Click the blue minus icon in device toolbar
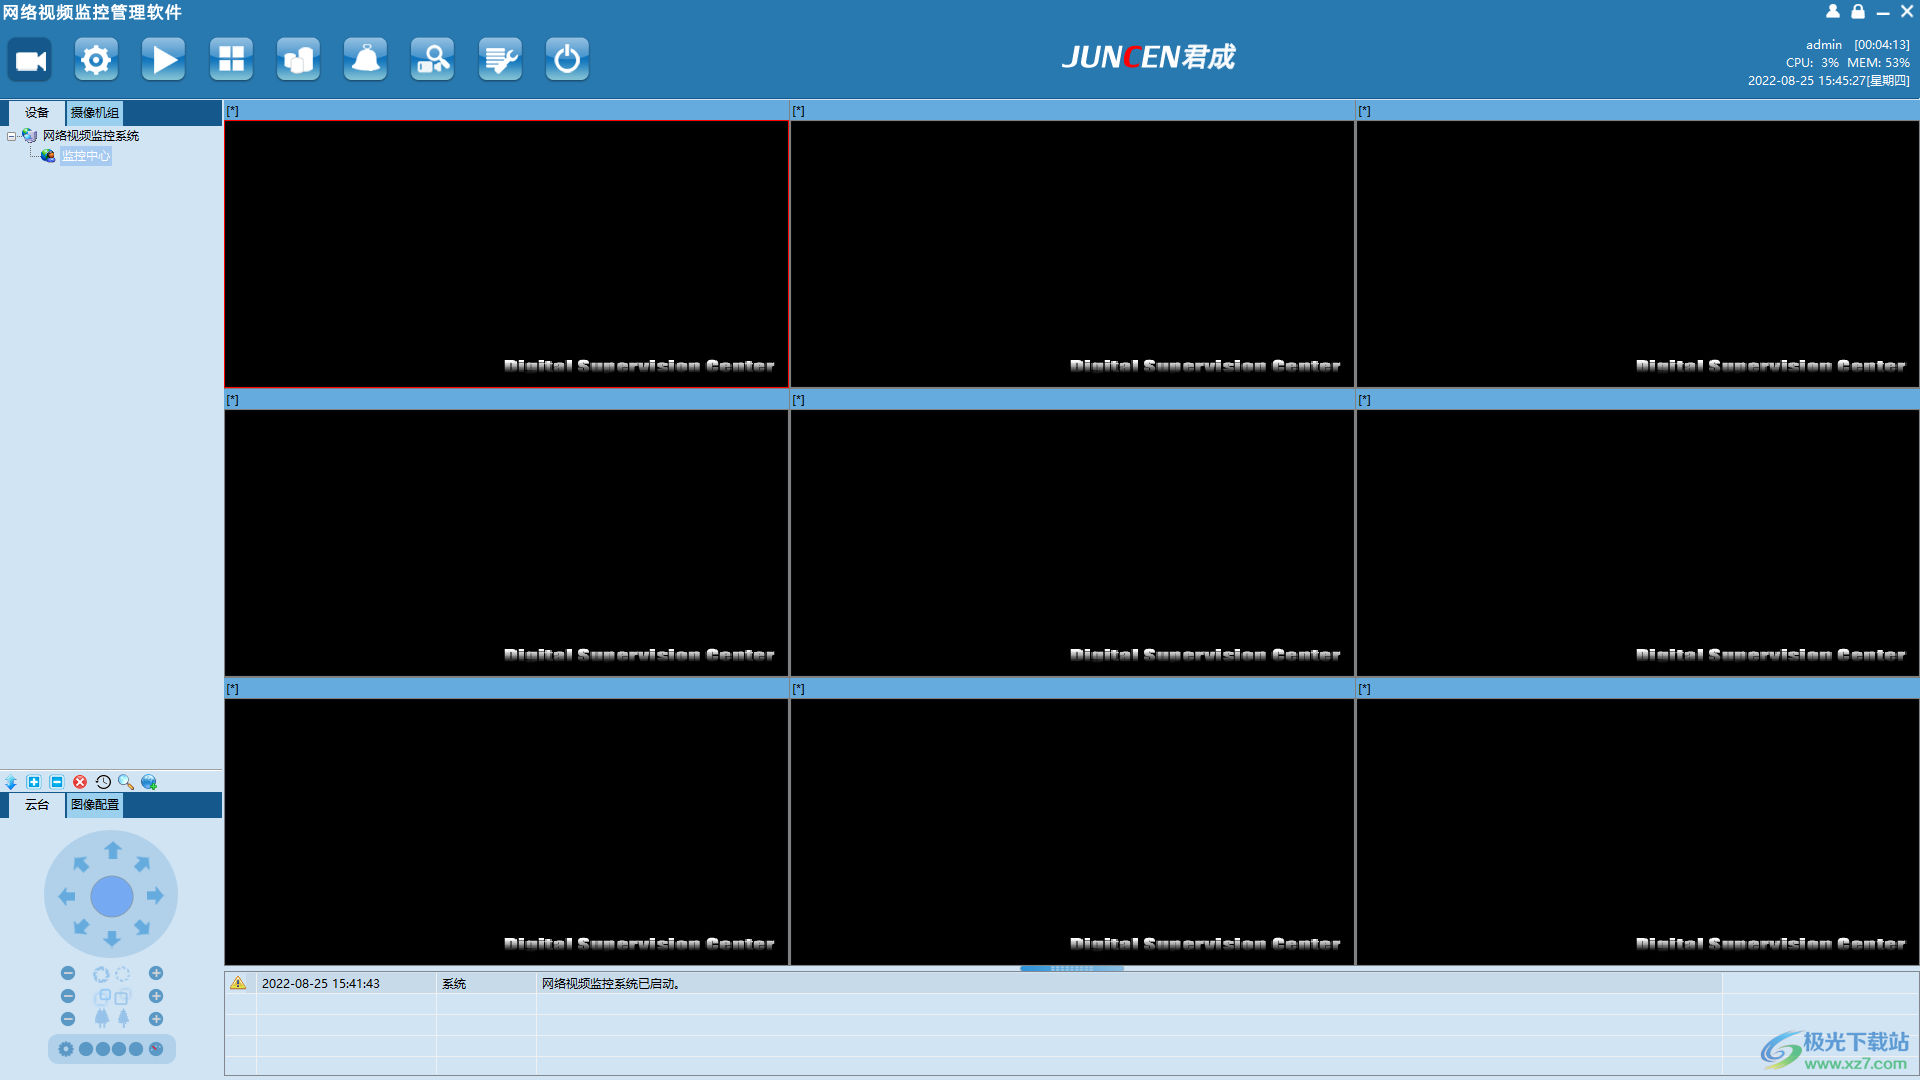The width and height of the screenshot is (1920, 1080). pos(57,782)
